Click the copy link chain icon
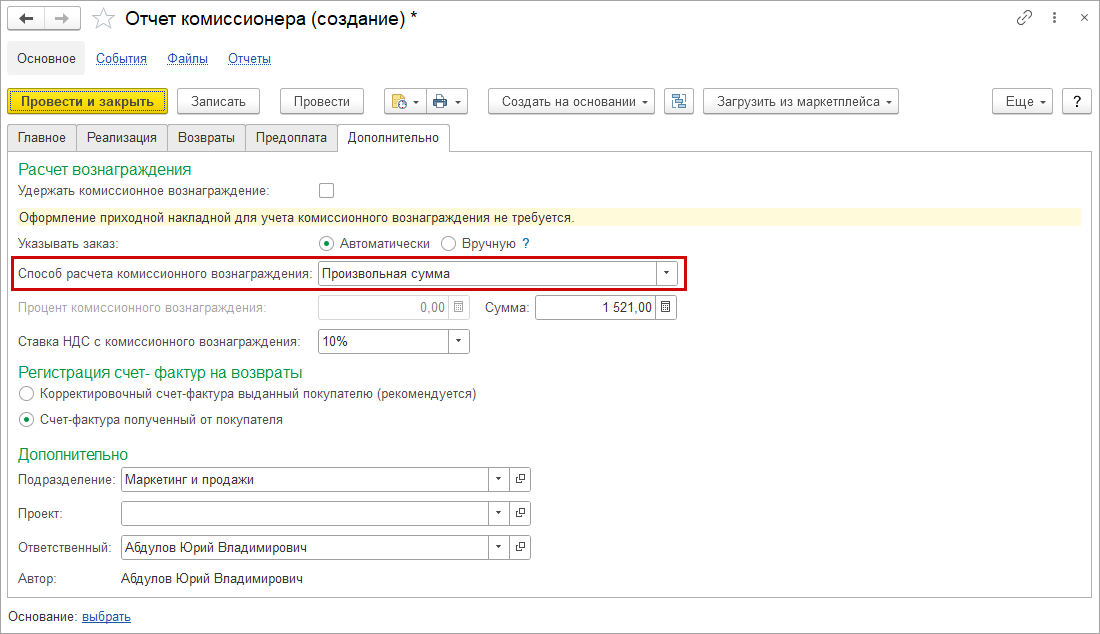The height and width of the screenshot is (634, 1100). 1023,18
